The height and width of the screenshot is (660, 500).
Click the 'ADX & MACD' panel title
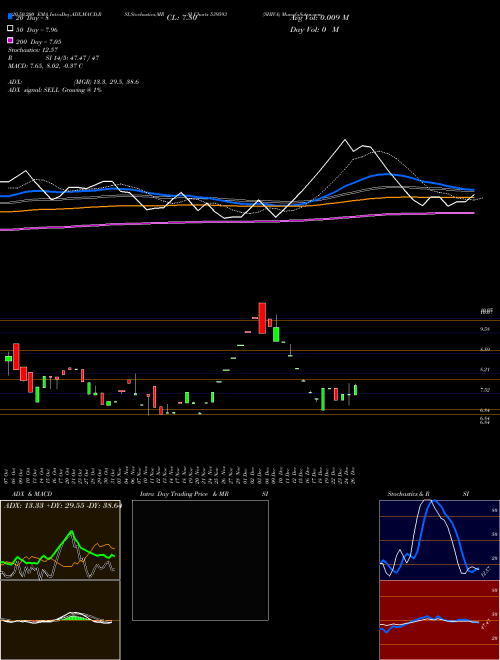[32, 494]
